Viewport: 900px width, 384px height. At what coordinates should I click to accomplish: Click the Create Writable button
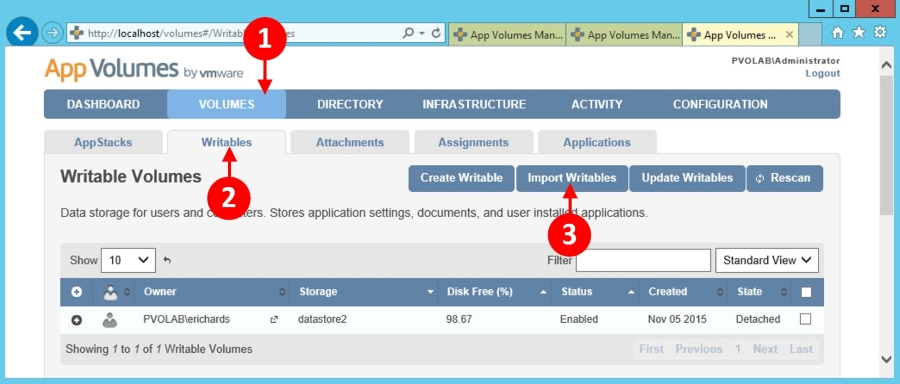tap(461, 179)
